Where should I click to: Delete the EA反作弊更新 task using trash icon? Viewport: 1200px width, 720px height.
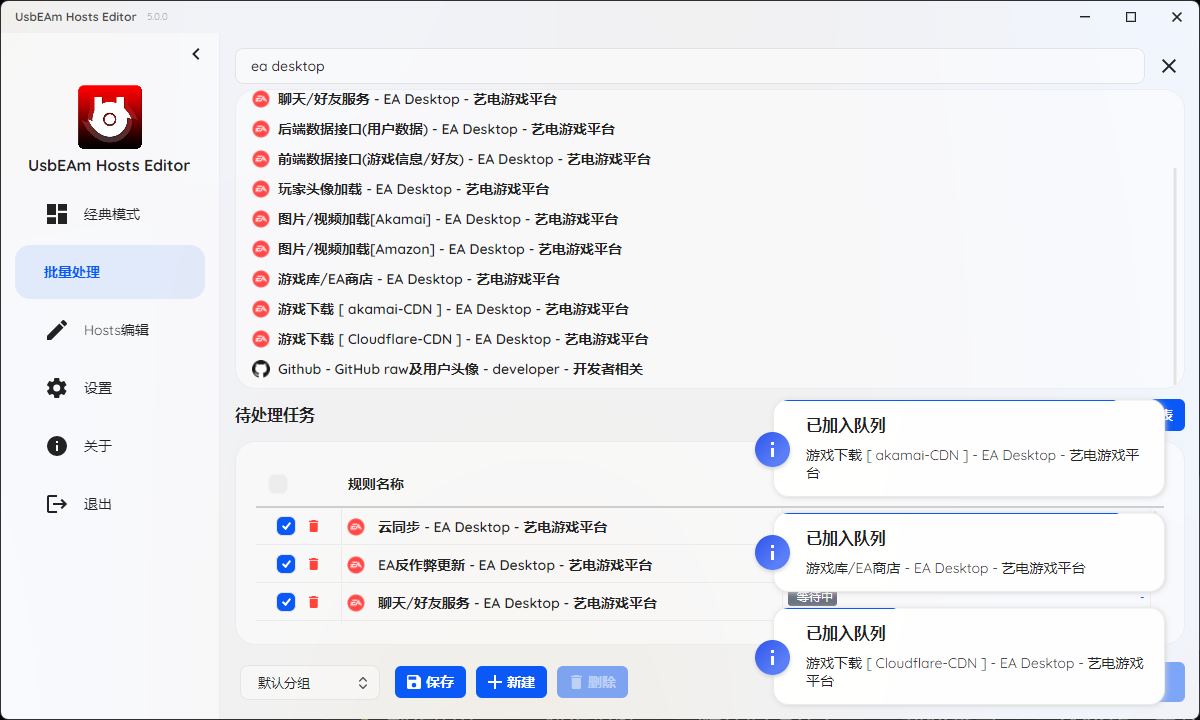[x=313, y=564]
